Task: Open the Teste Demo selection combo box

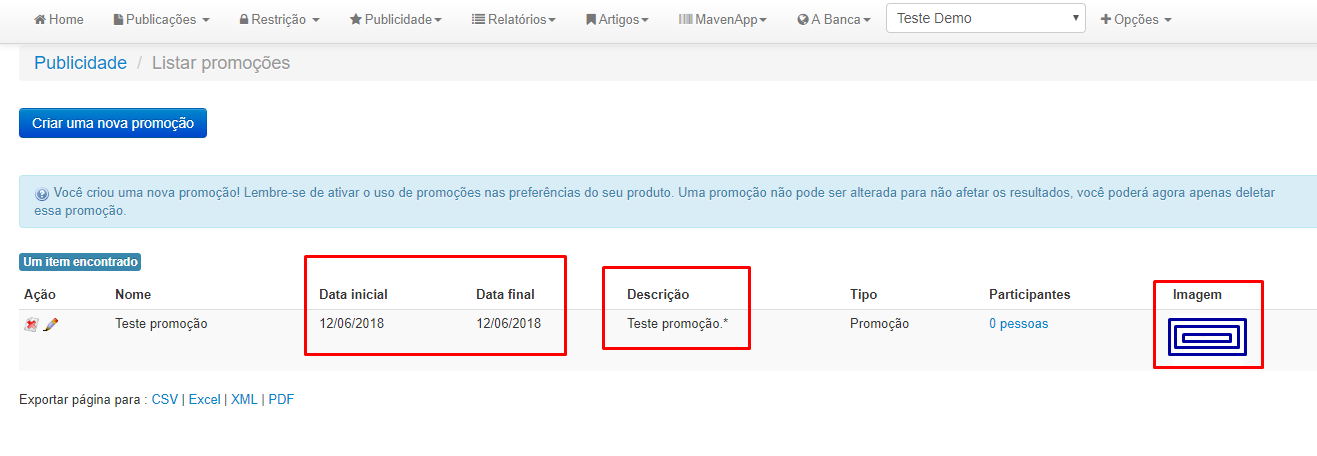Action: pos(986,18)
